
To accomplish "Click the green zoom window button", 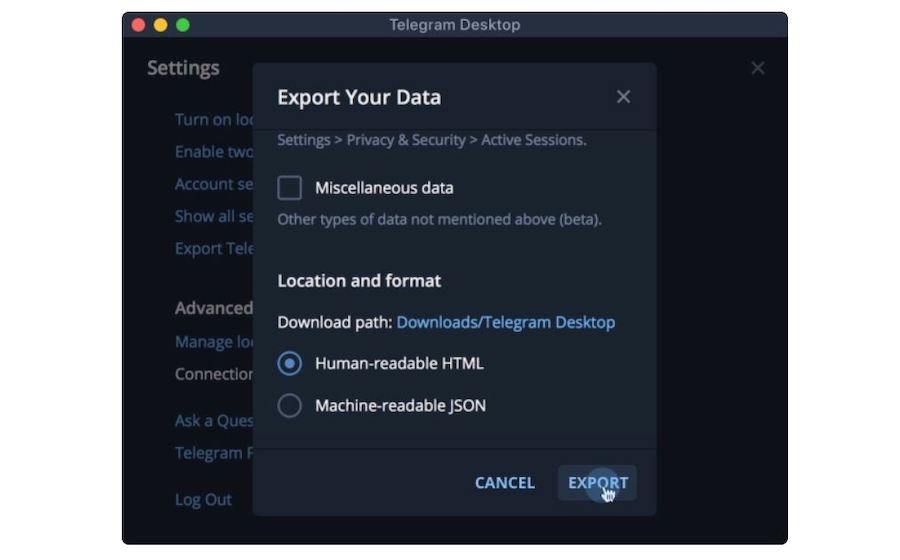I will pyautogui.click(x=182, y=25).
